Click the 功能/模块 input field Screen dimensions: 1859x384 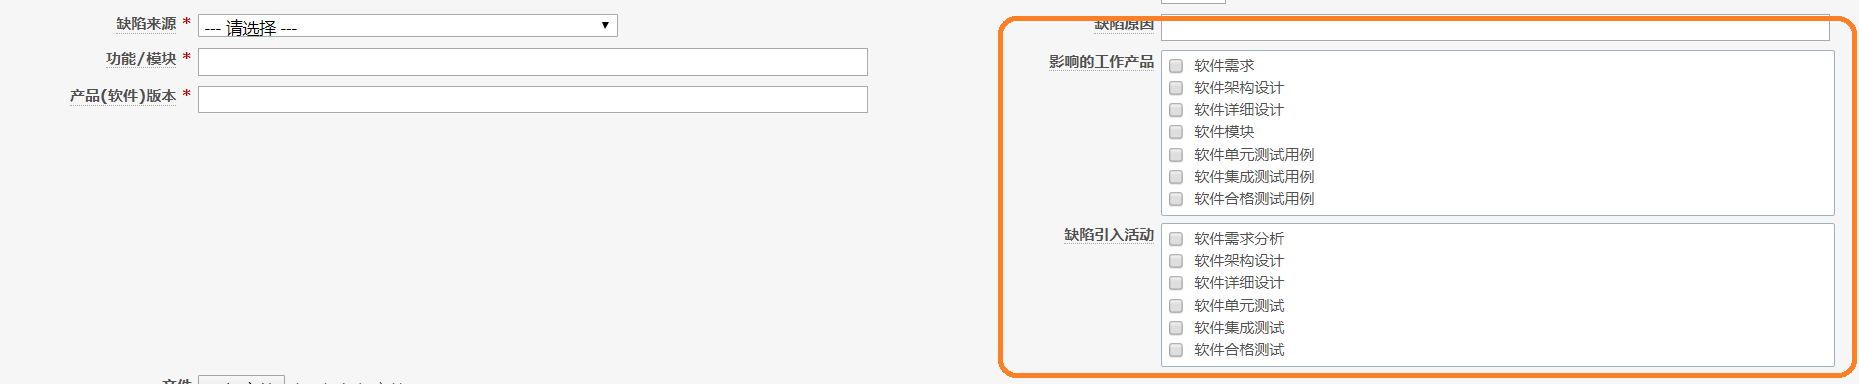pyautogui.click(x=533, y=62)
